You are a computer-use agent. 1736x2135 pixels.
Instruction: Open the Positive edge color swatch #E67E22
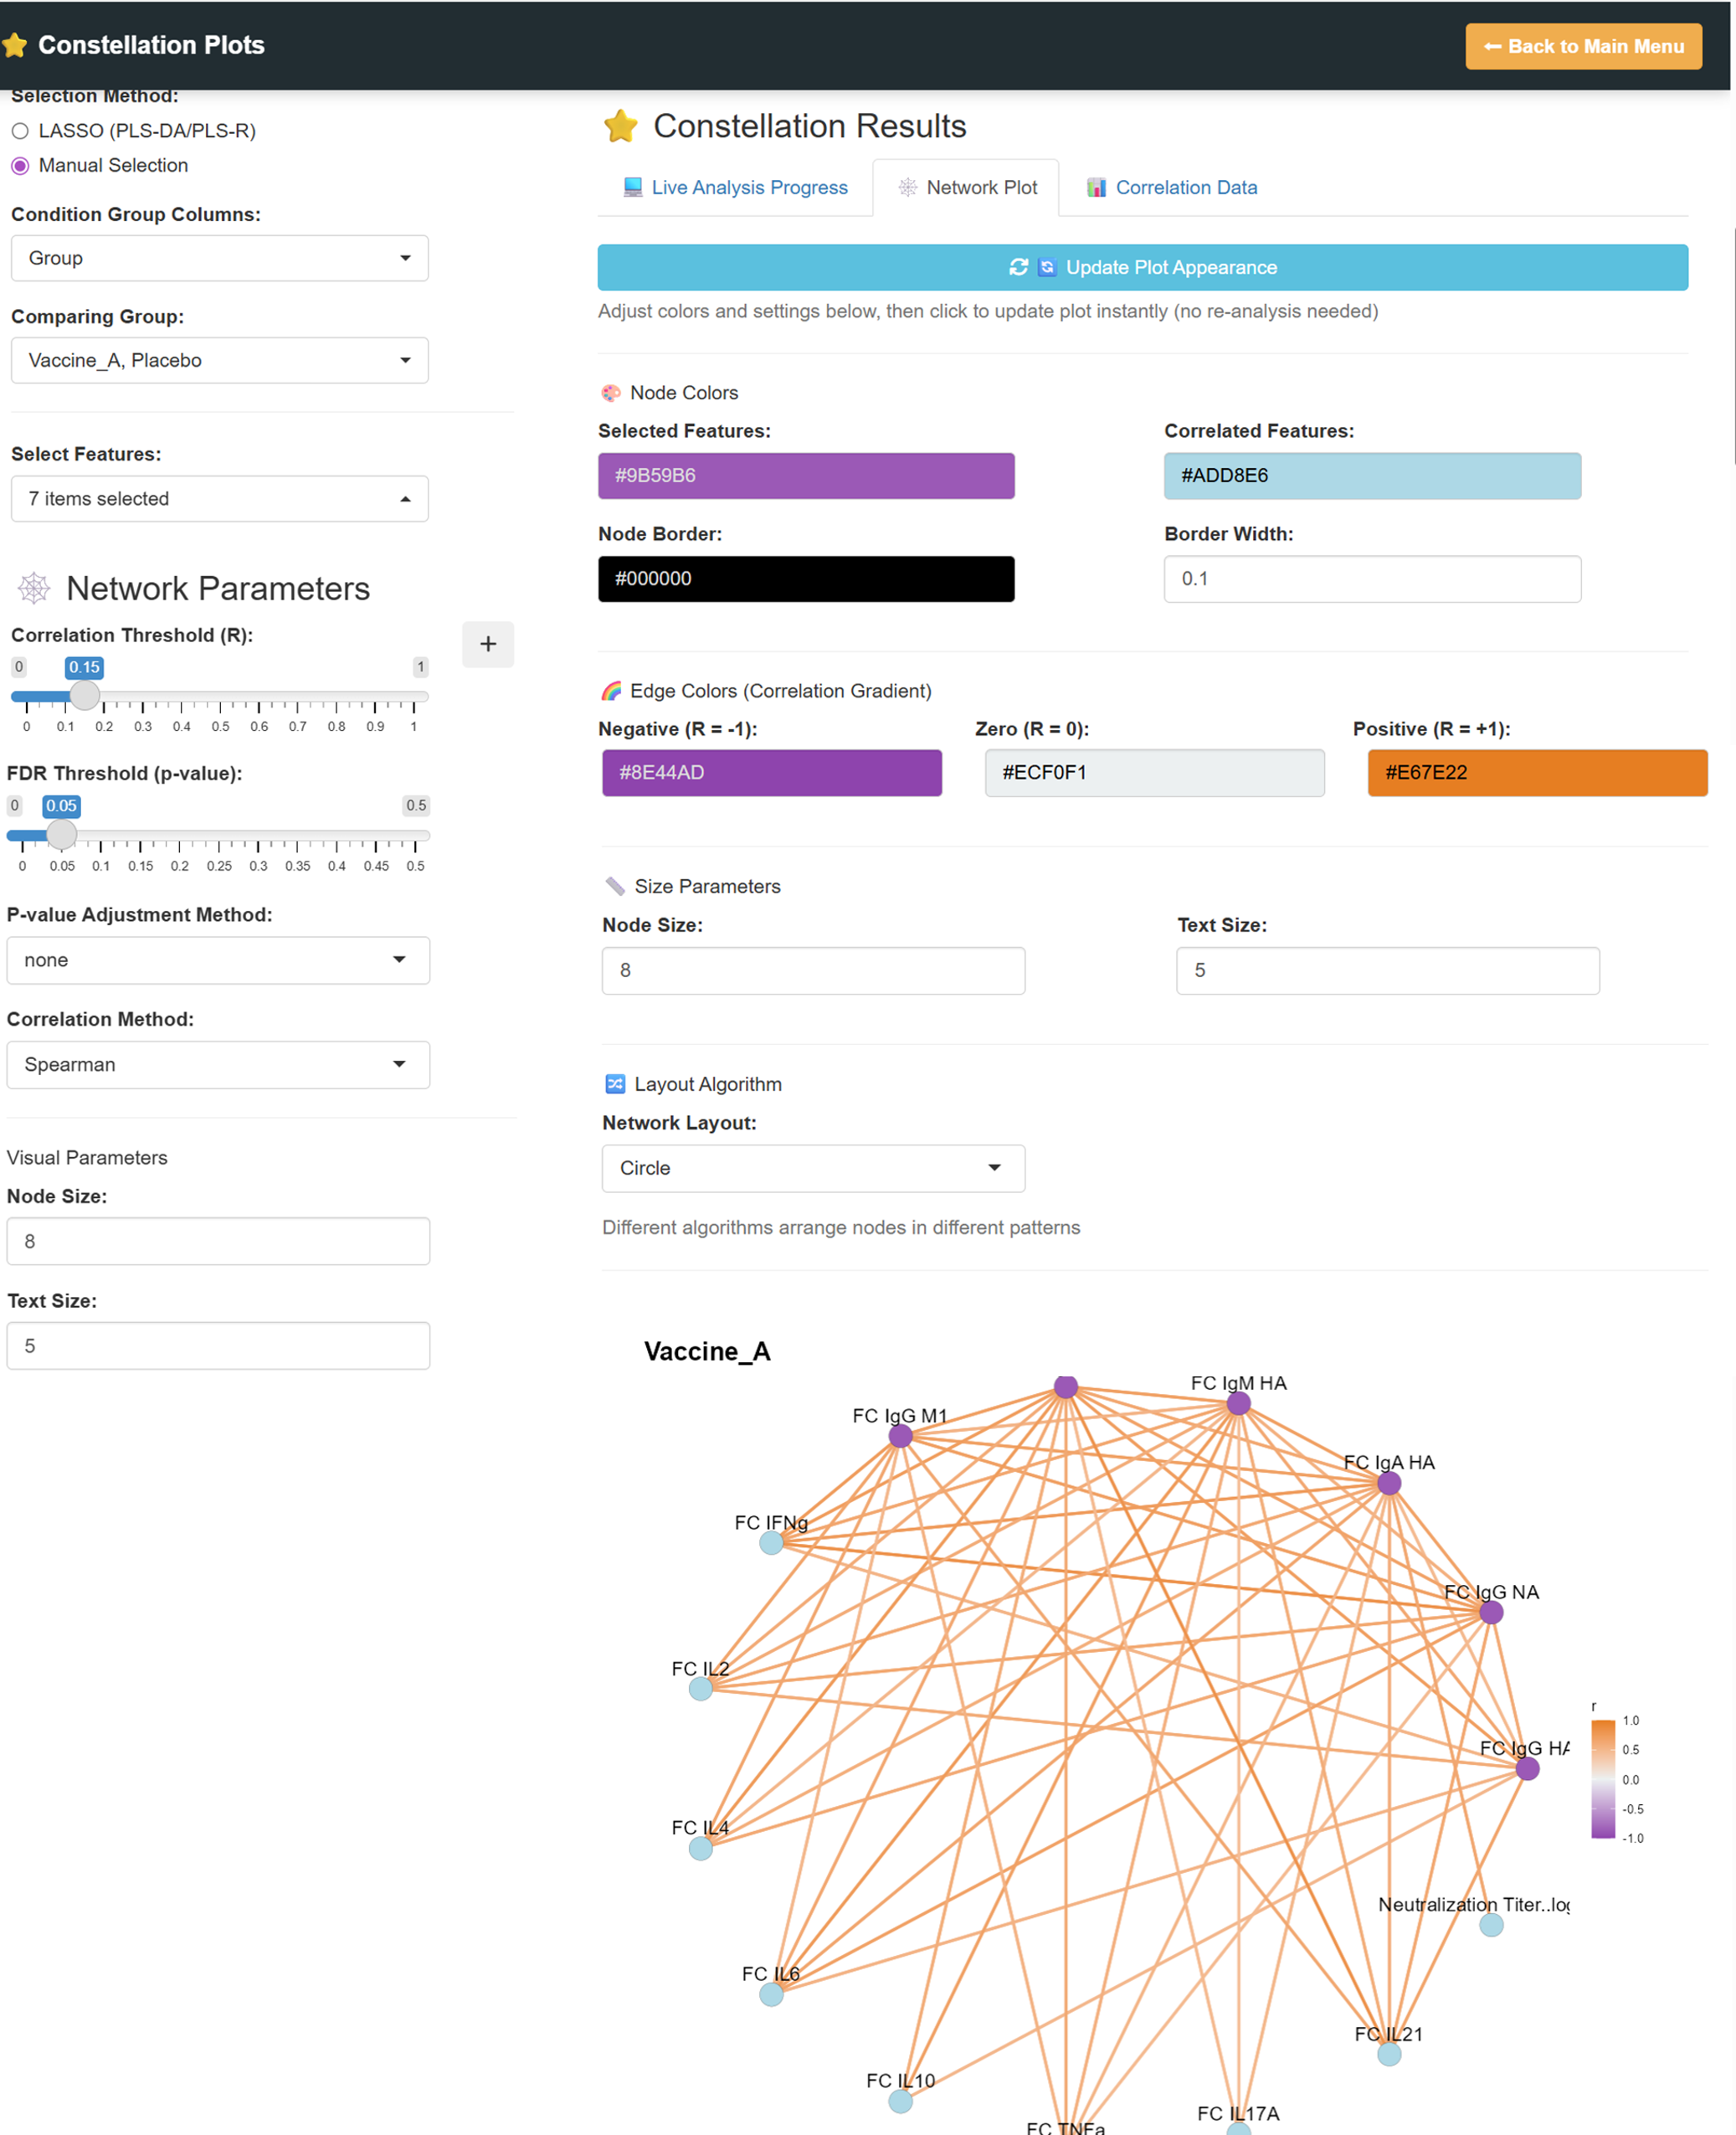coord(1537,773)
